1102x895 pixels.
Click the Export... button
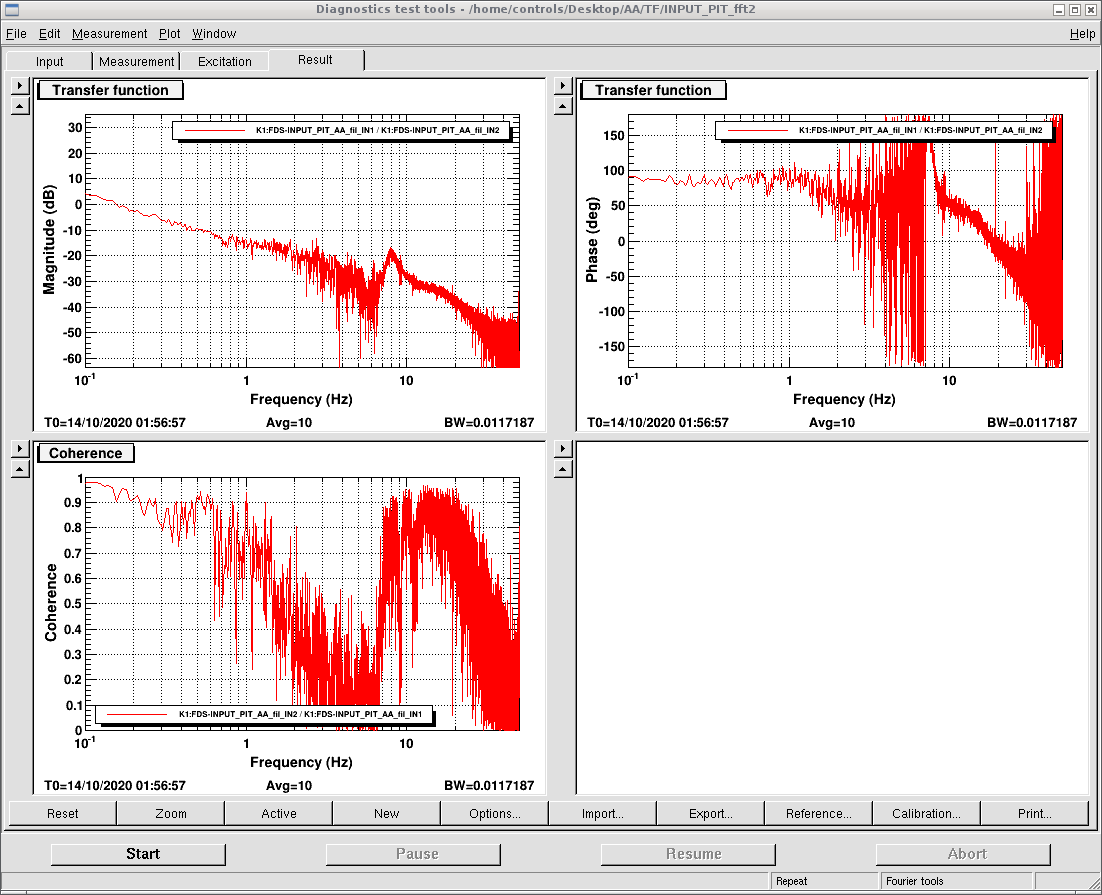(x=711, y=813)
